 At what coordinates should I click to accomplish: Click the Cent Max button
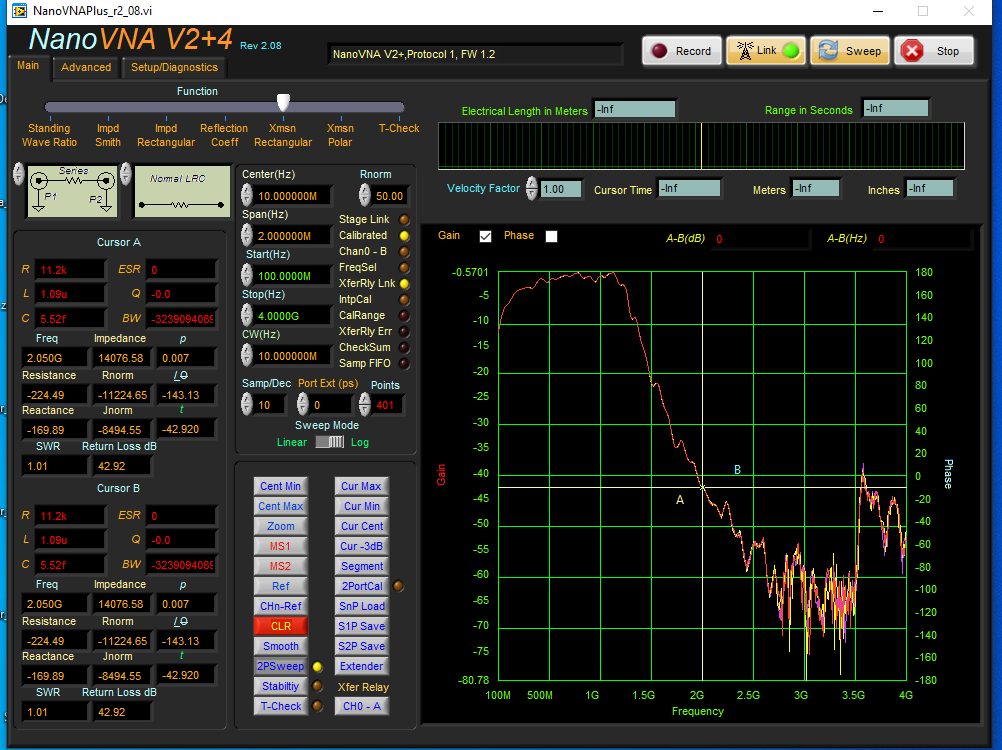pos(281,506)
